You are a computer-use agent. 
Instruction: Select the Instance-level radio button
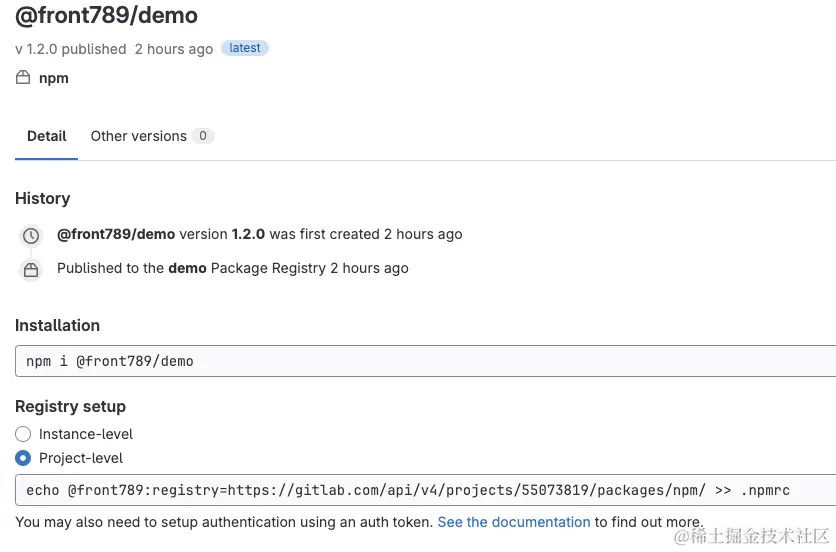click(23, 434)
